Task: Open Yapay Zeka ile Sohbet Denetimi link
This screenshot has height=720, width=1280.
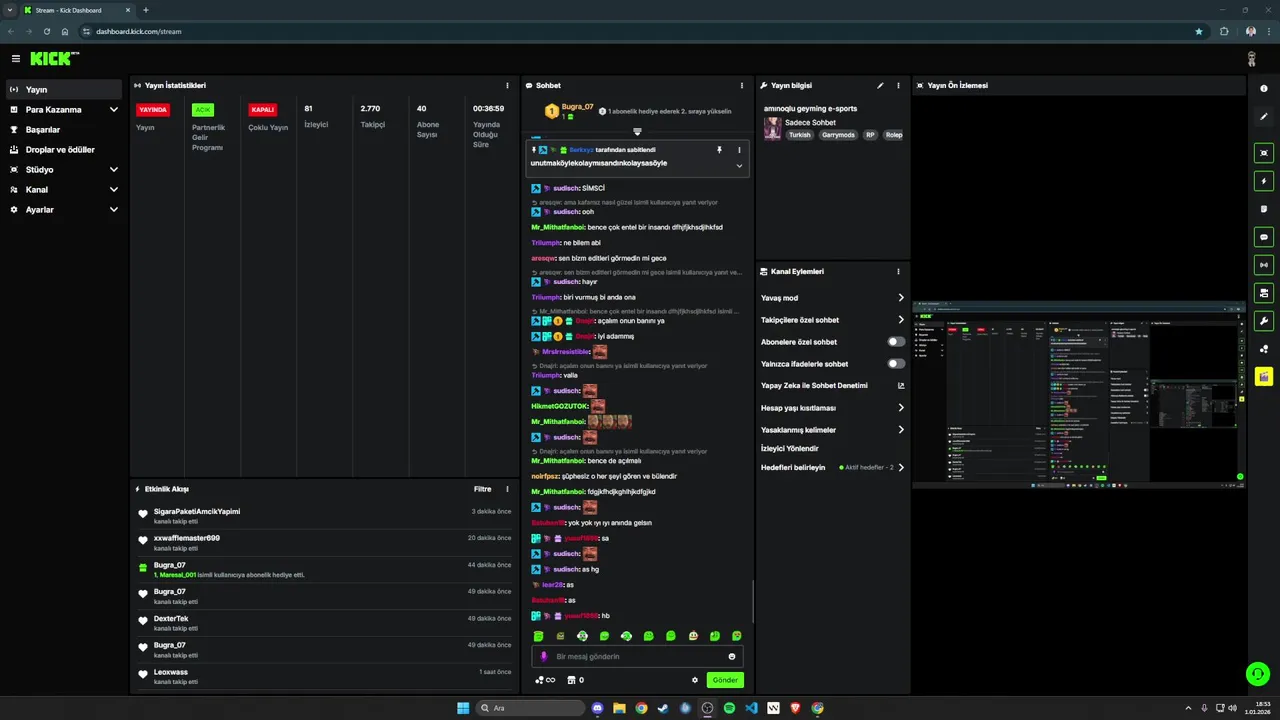Action: 832,386
